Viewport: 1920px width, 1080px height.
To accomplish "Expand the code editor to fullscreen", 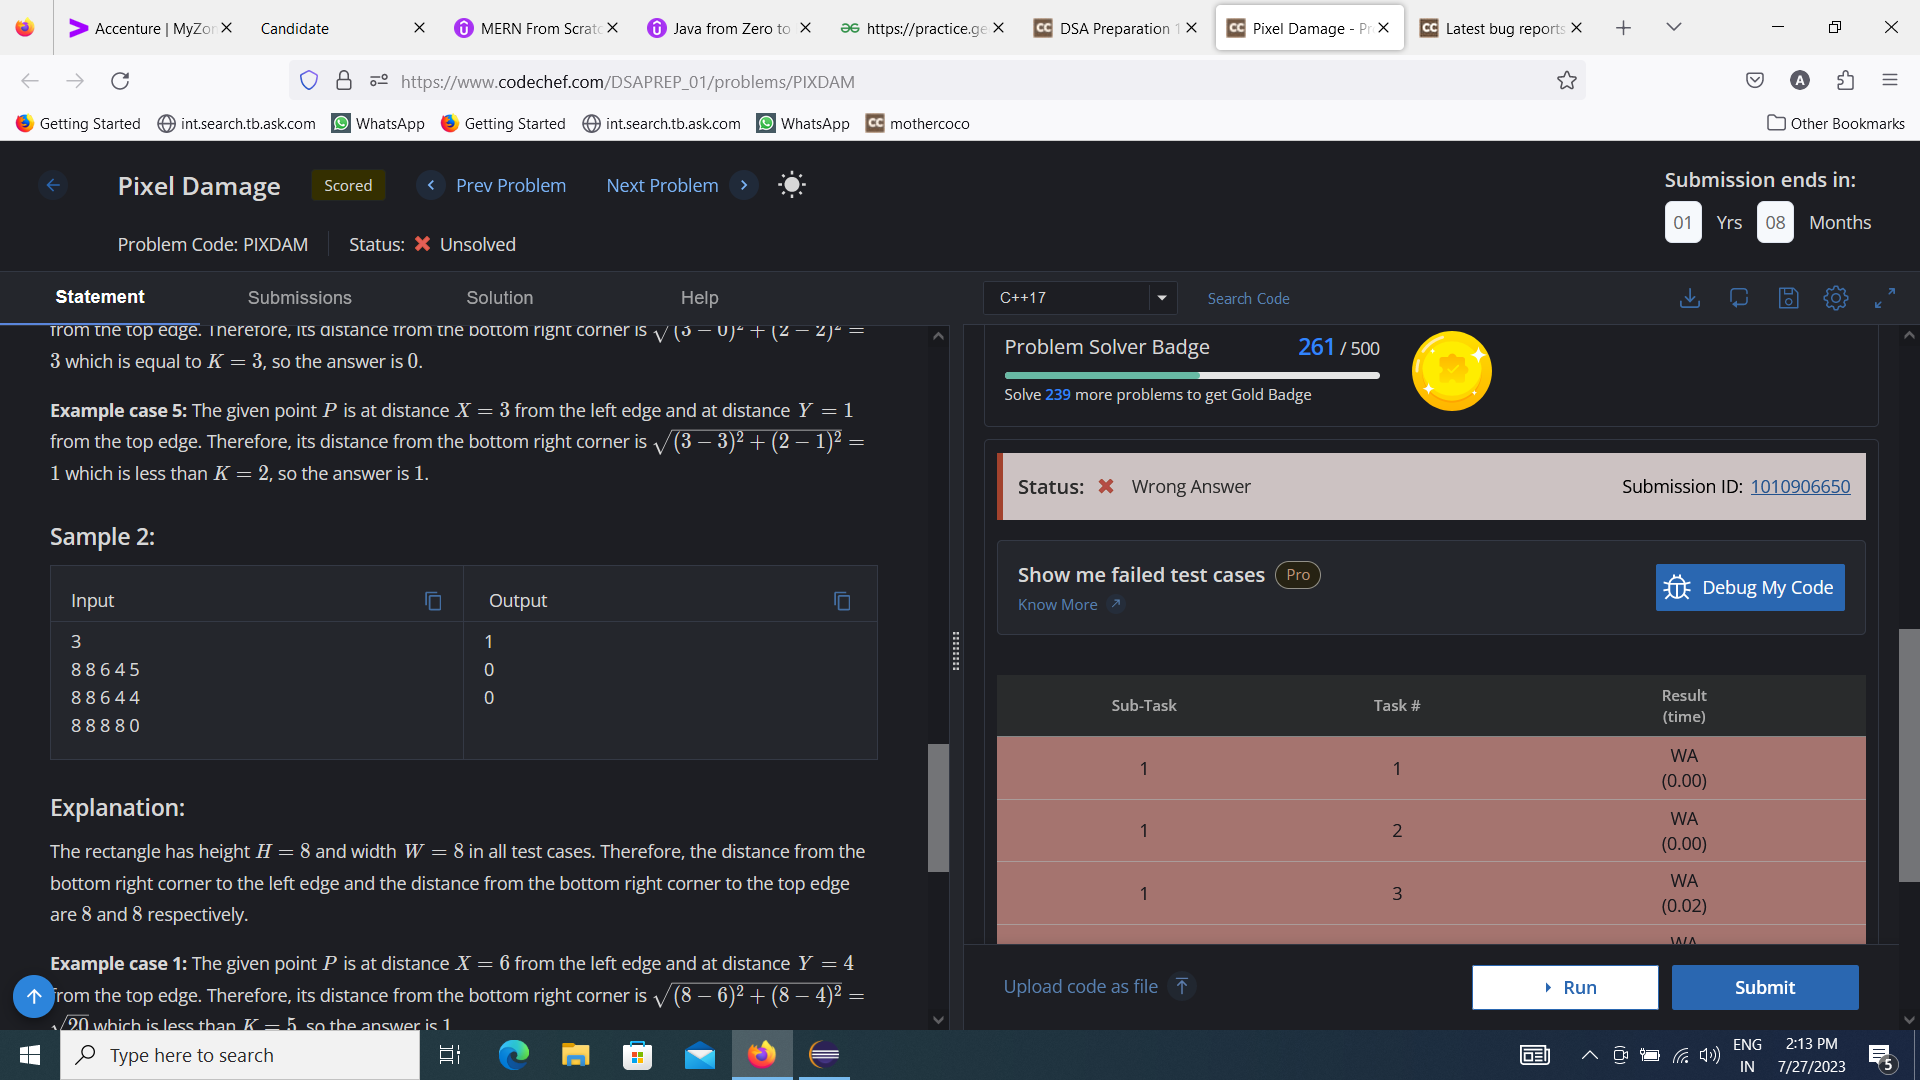I will click(x=1884, y=298).
